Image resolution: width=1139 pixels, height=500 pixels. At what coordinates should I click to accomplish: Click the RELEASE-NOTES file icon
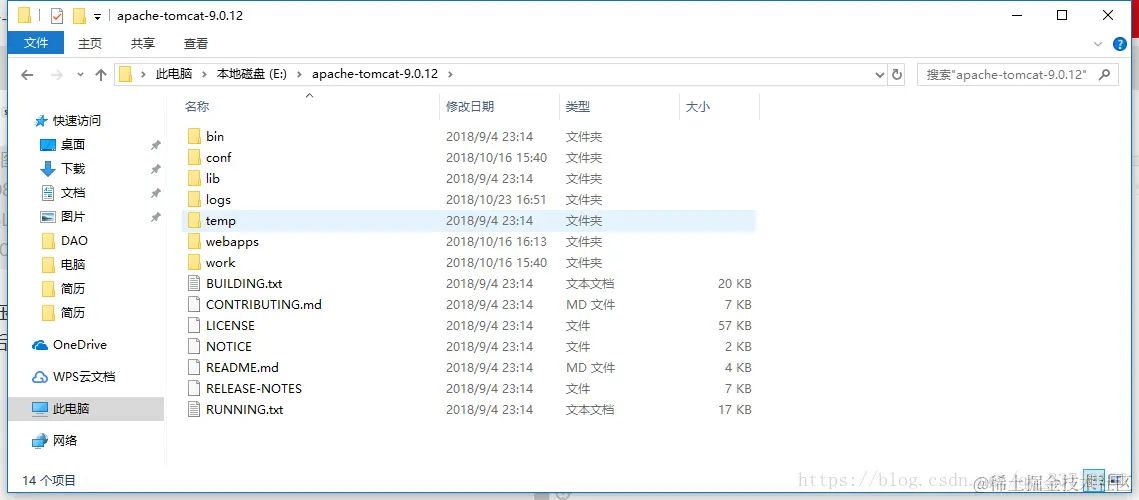pos(193,389)
